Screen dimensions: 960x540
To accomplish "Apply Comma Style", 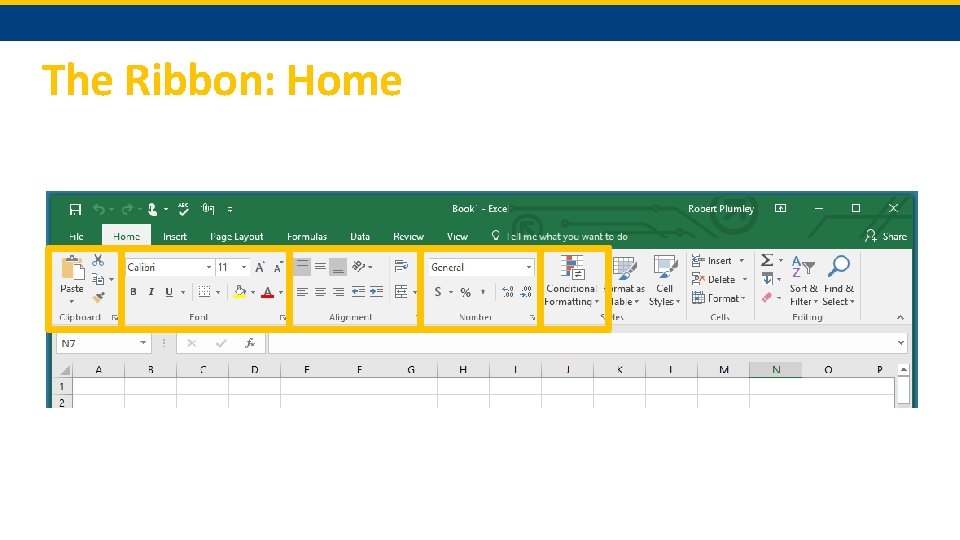I will click(483, 293).
